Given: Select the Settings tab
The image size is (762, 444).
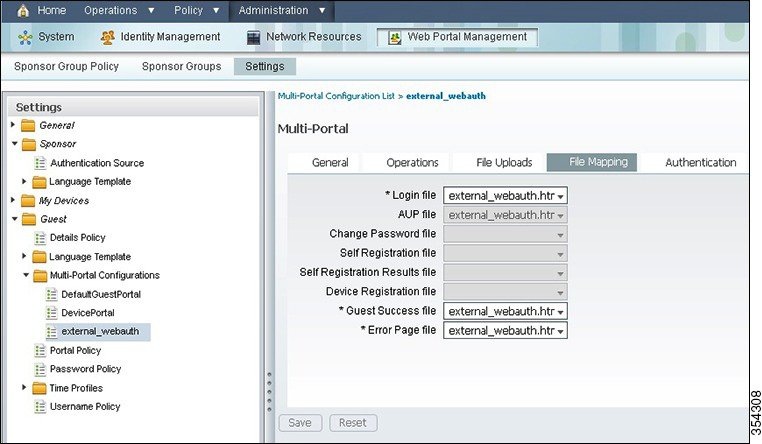Looking at the screenshot, I should click(x=265, y=67).
